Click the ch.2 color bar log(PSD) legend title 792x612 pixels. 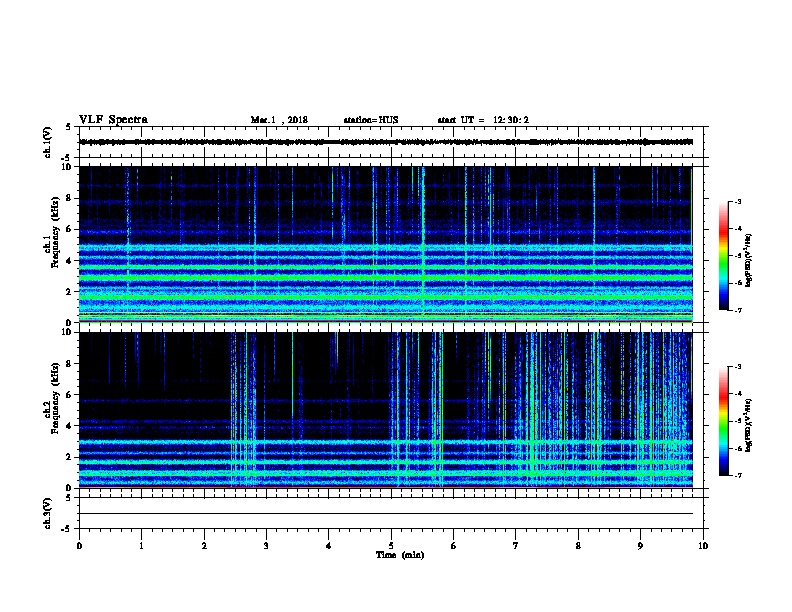(x=748, y=425)
